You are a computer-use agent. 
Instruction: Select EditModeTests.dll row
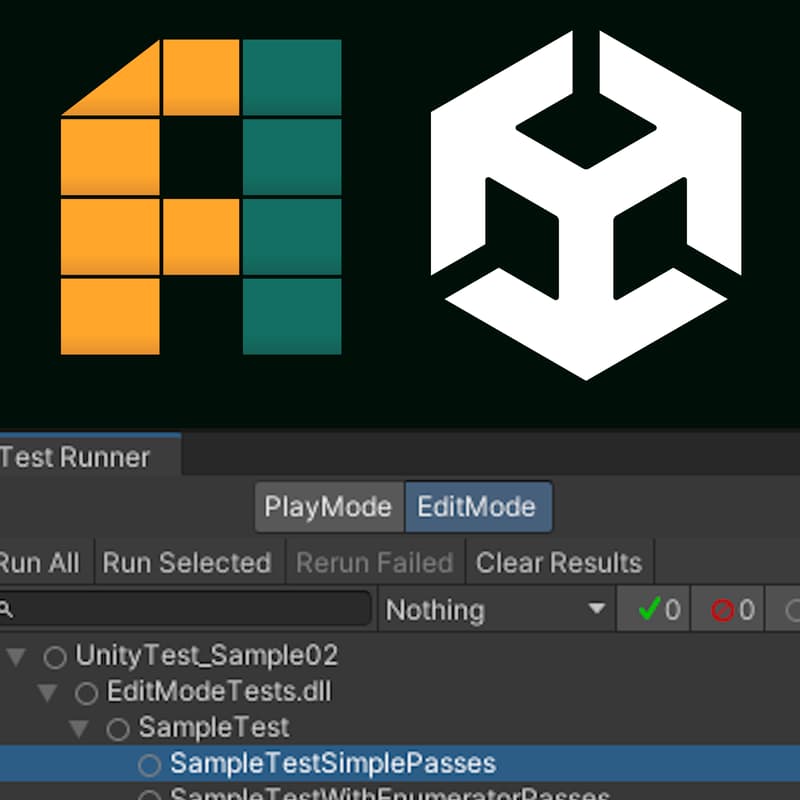(x=400, y=691)
